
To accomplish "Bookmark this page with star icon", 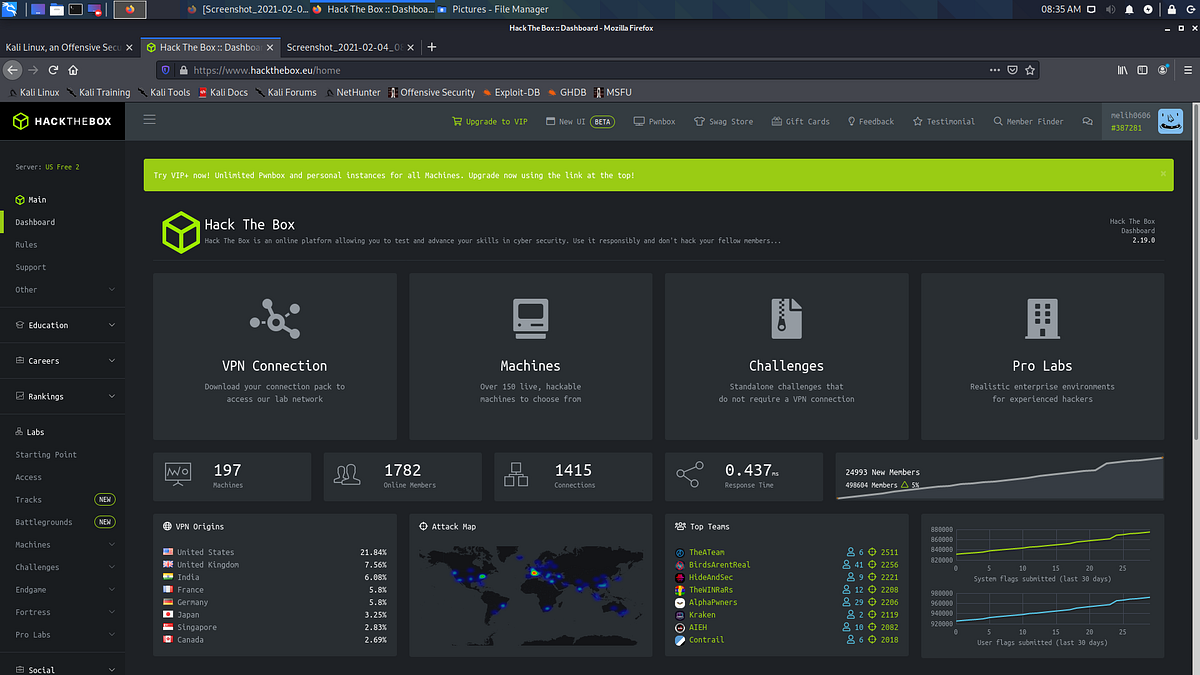I will point(1030,70).
